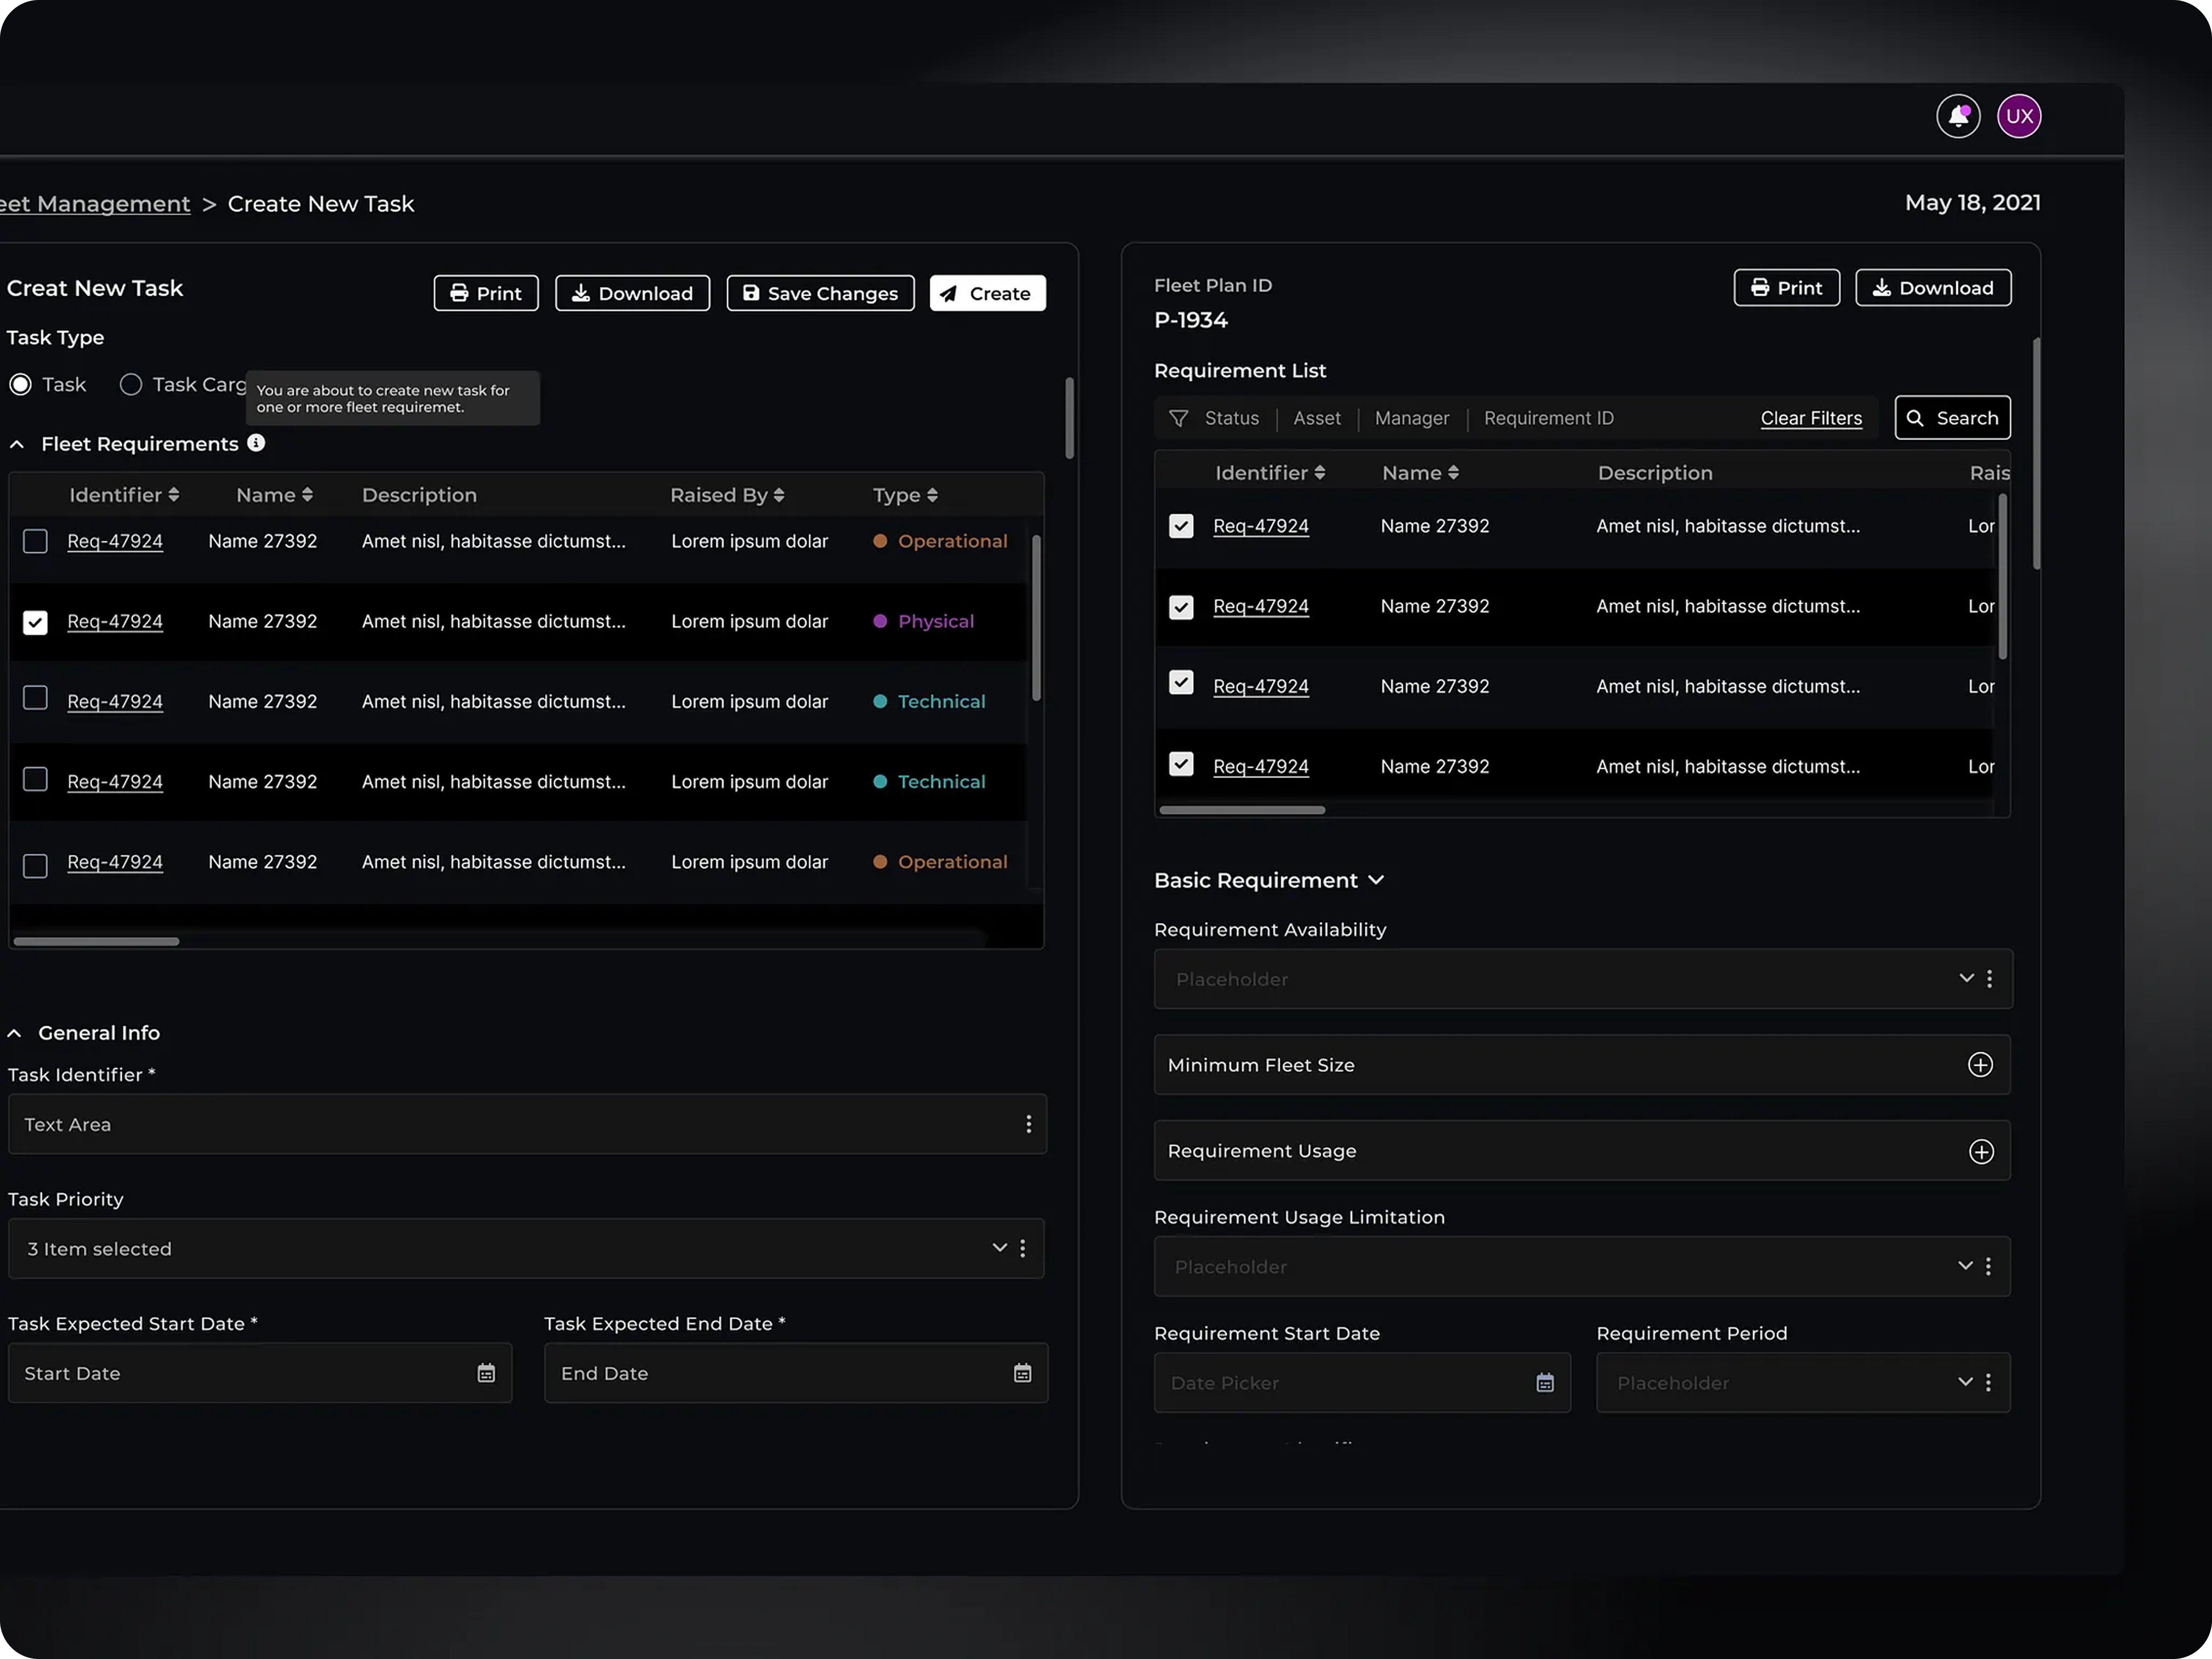Check the first Operational requirement row

[x=35, y=541]
